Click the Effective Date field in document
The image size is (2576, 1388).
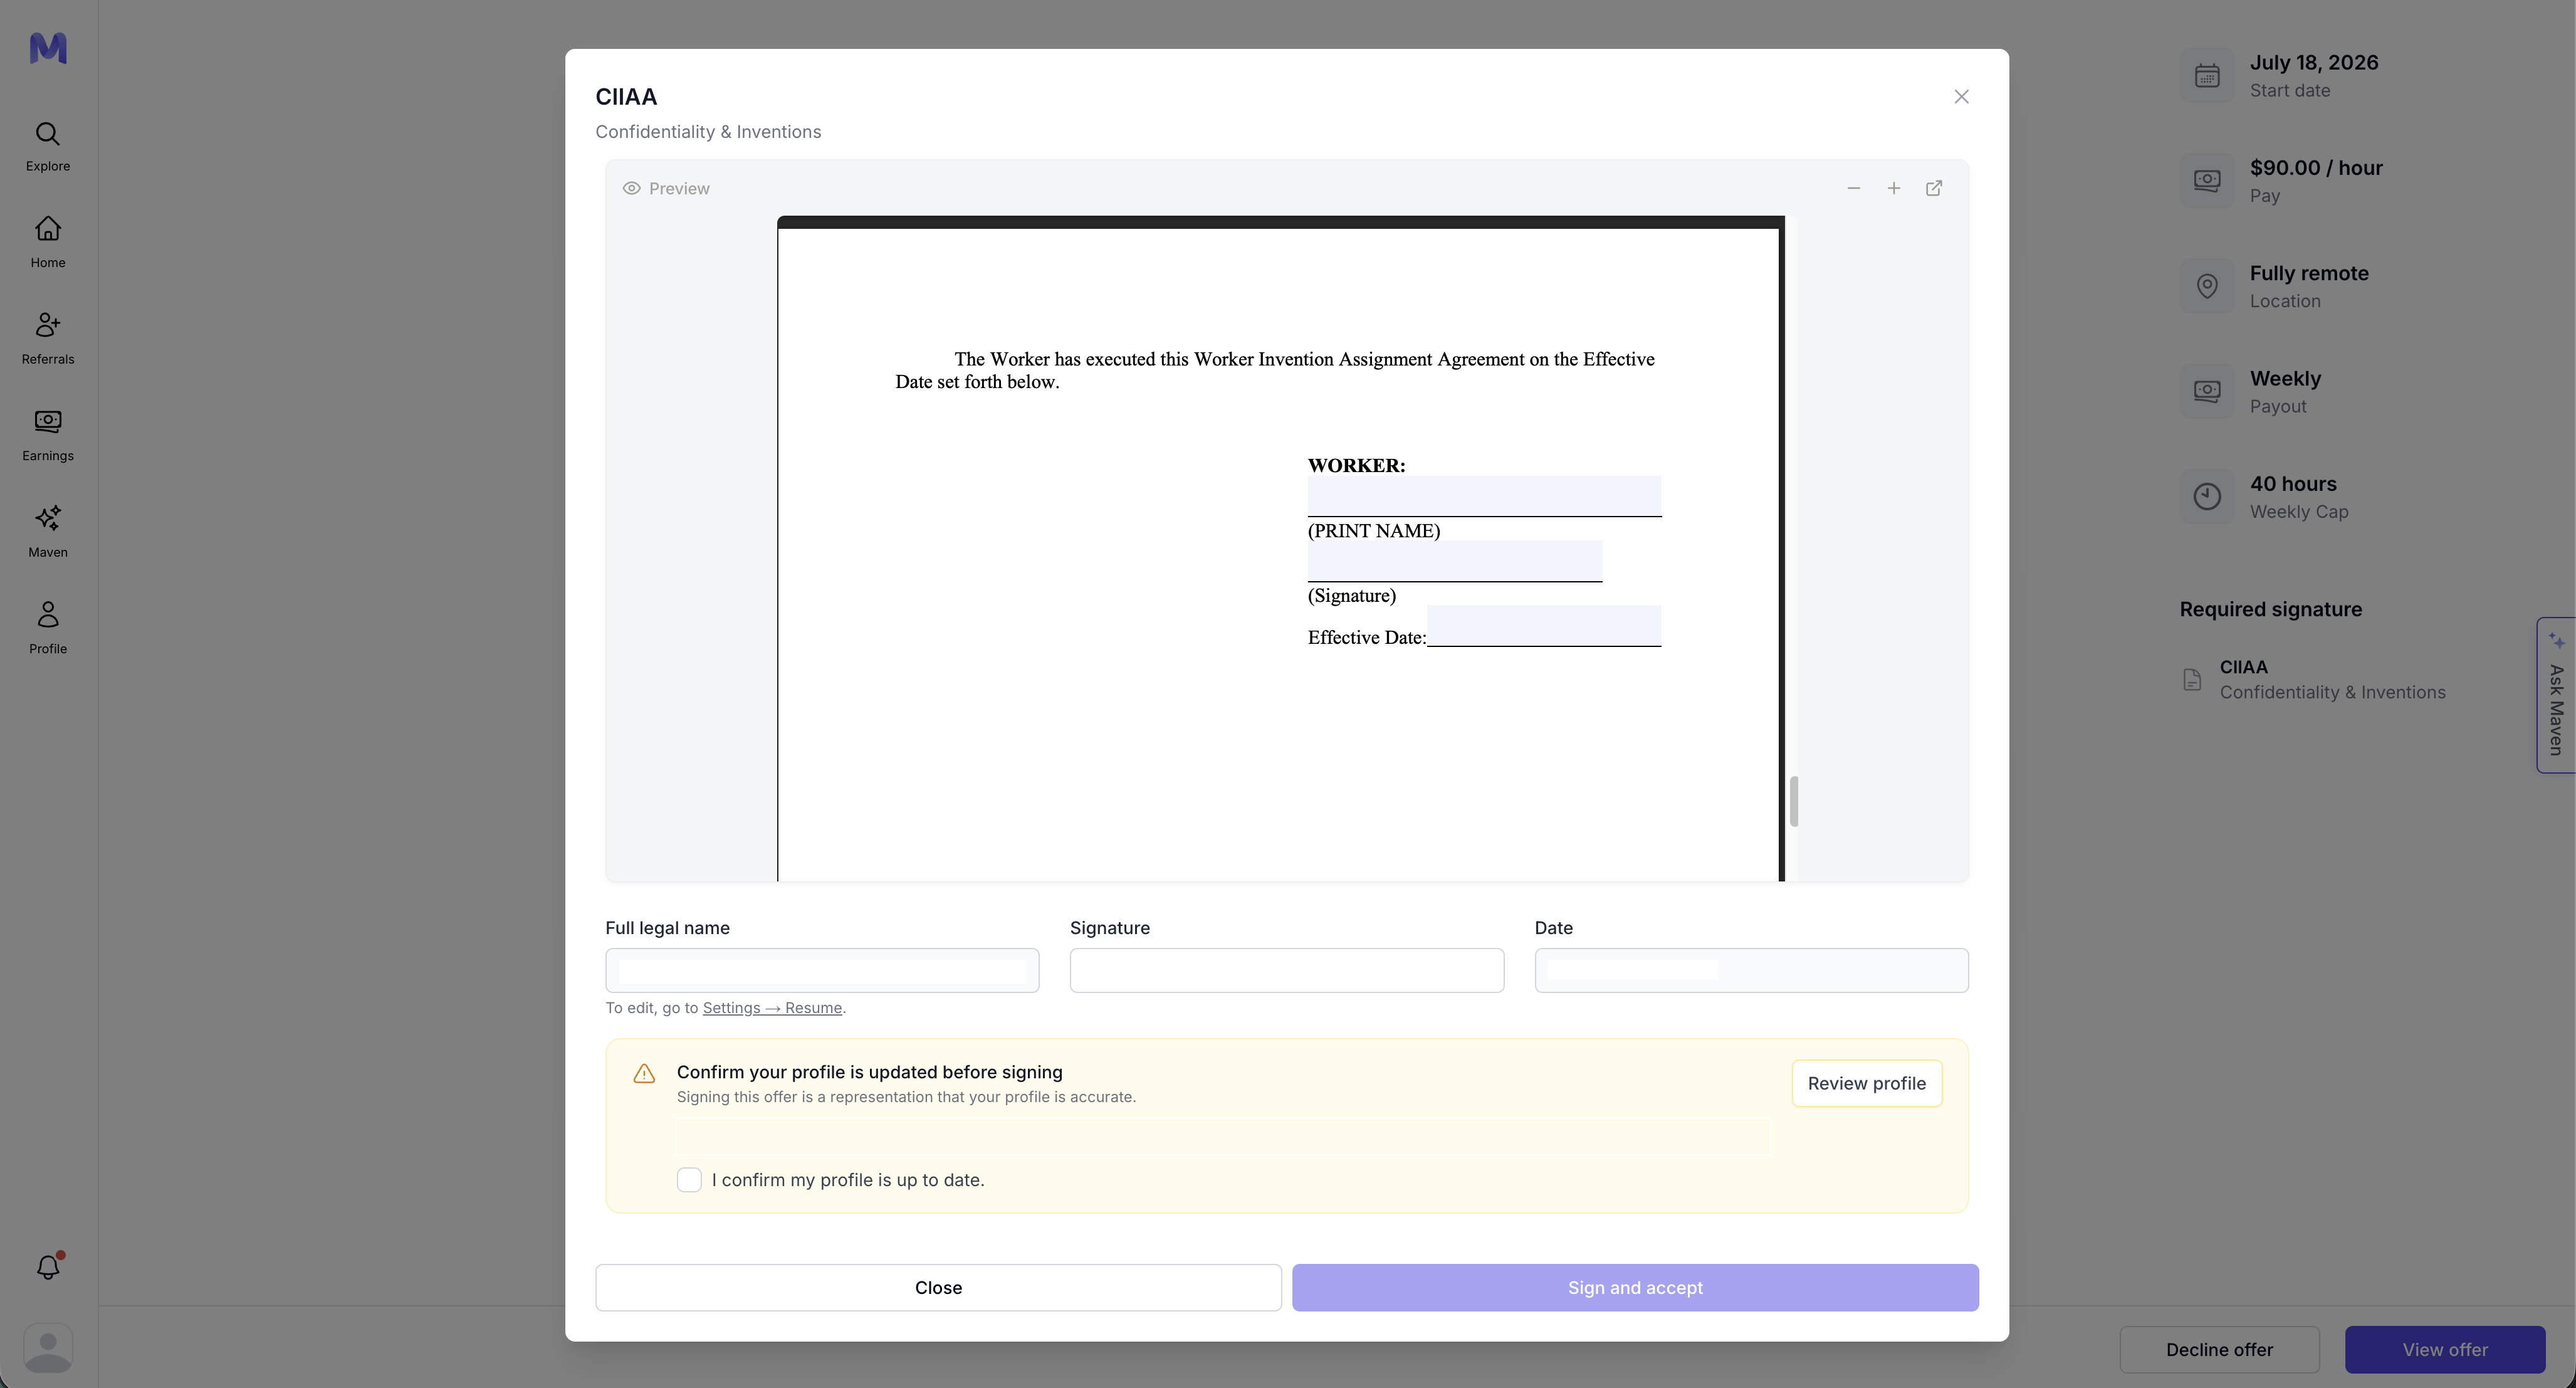(1544, 626)
